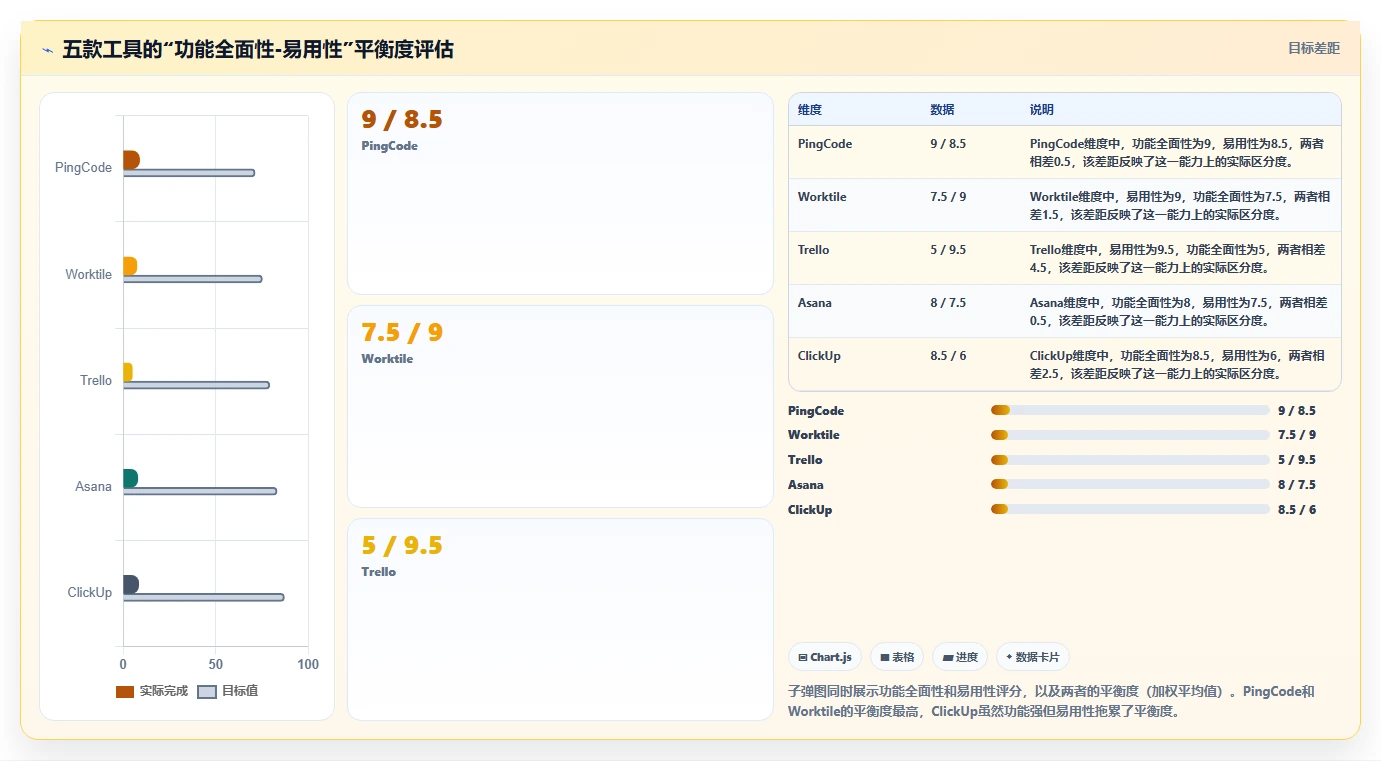Click the "7.5 / 9" value after Worktile progress bar
The image size is (1381, 761).
tap(1297, 435)
